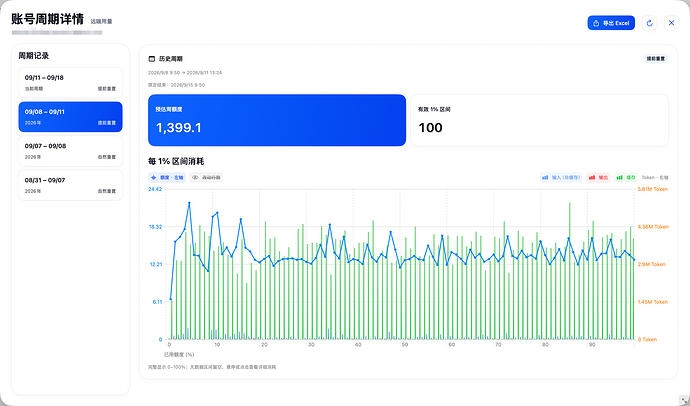690x406 pixels.
Task: Click the 已用额度 (%) axis caption
Action: point(179,355)
